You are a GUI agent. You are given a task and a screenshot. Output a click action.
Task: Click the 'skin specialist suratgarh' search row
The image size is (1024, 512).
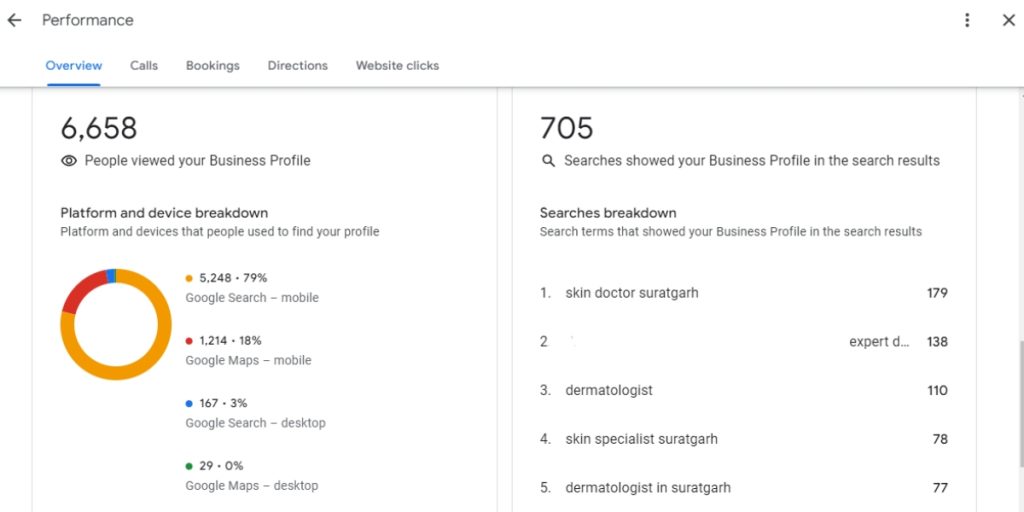pos(641,439)
